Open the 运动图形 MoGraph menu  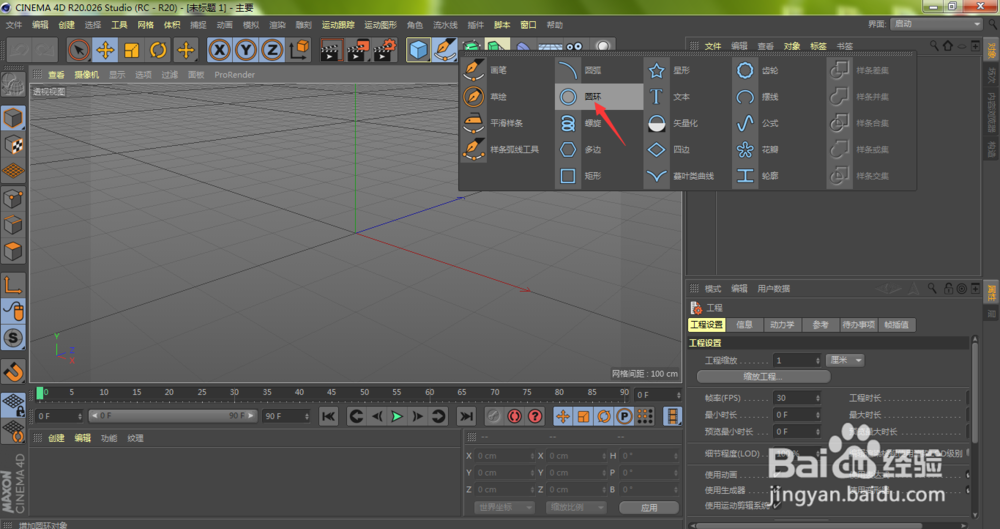[x=380, y=25]
